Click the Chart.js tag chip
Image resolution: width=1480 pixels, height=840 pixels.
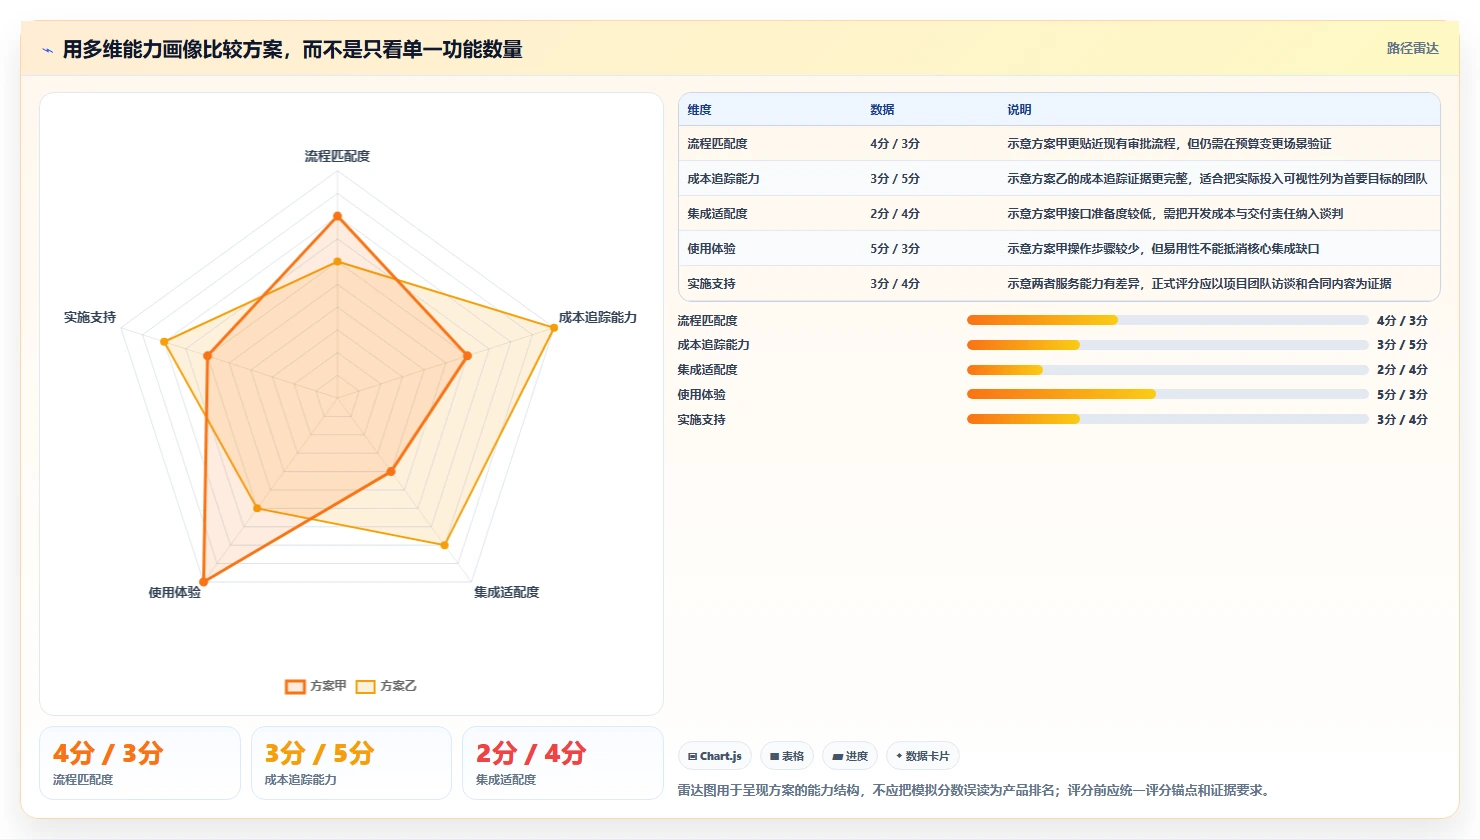coord(715,756)
